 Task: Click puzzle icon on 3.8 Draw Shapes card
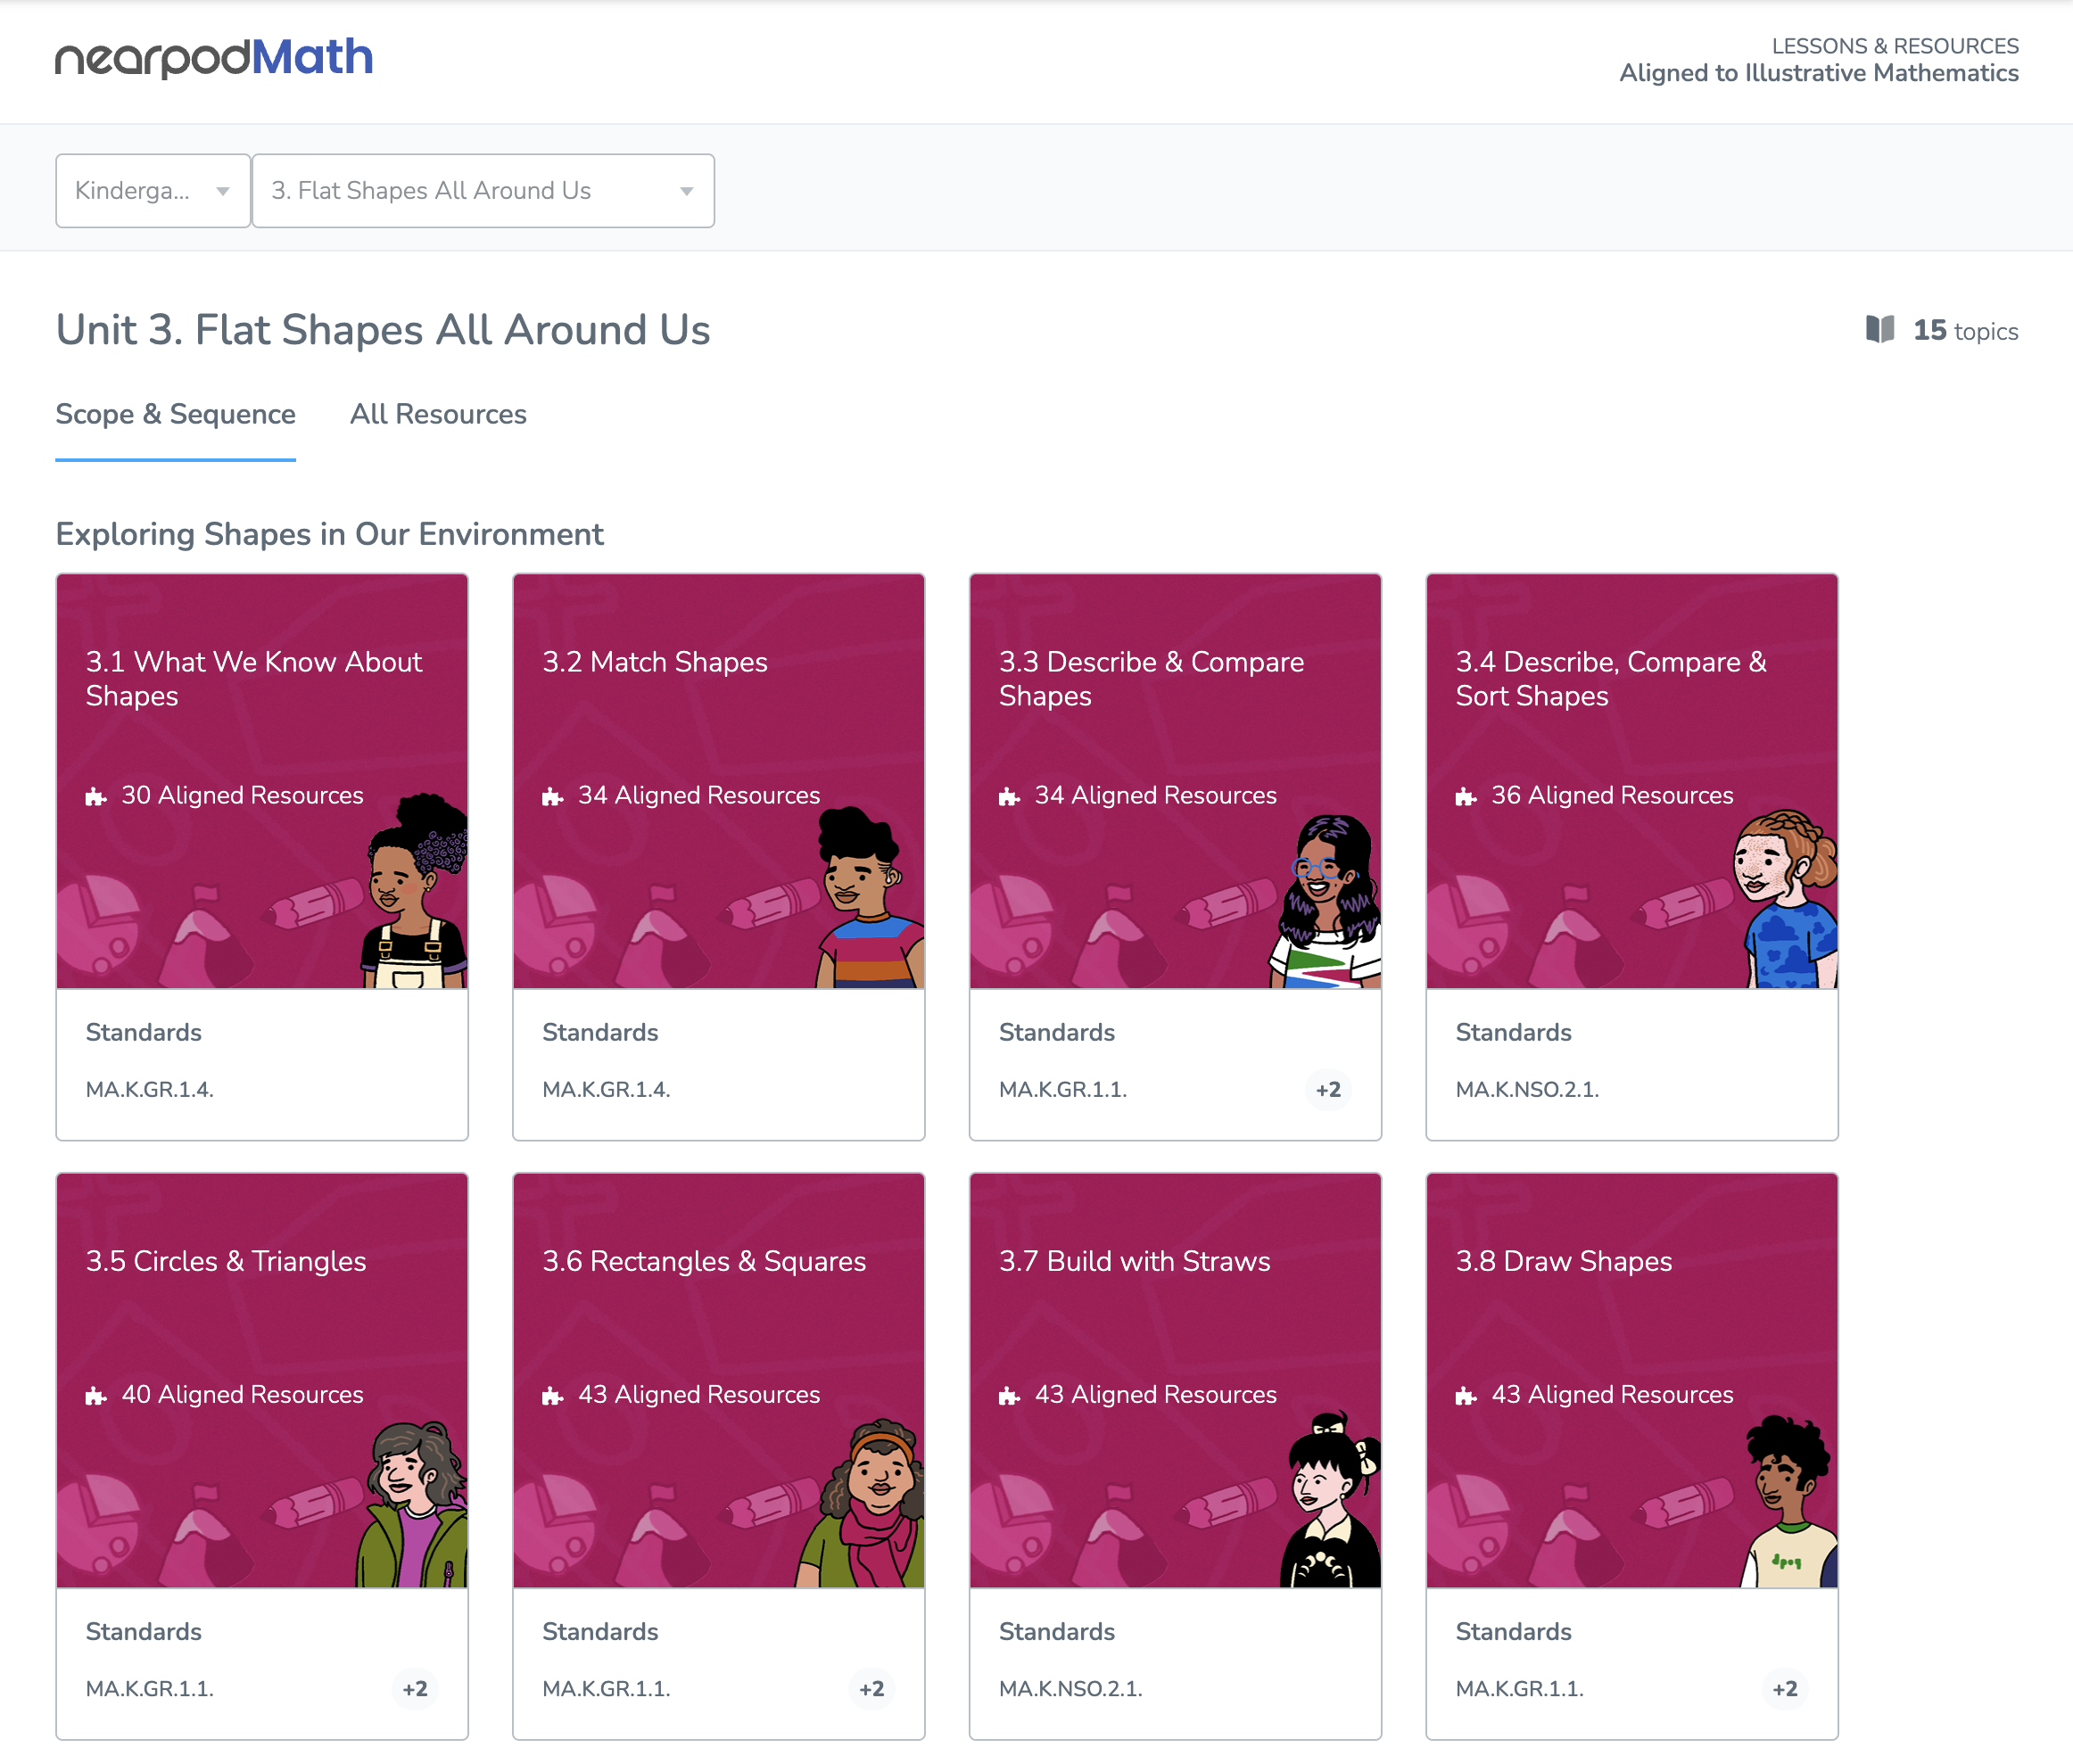[1466, 1395]
